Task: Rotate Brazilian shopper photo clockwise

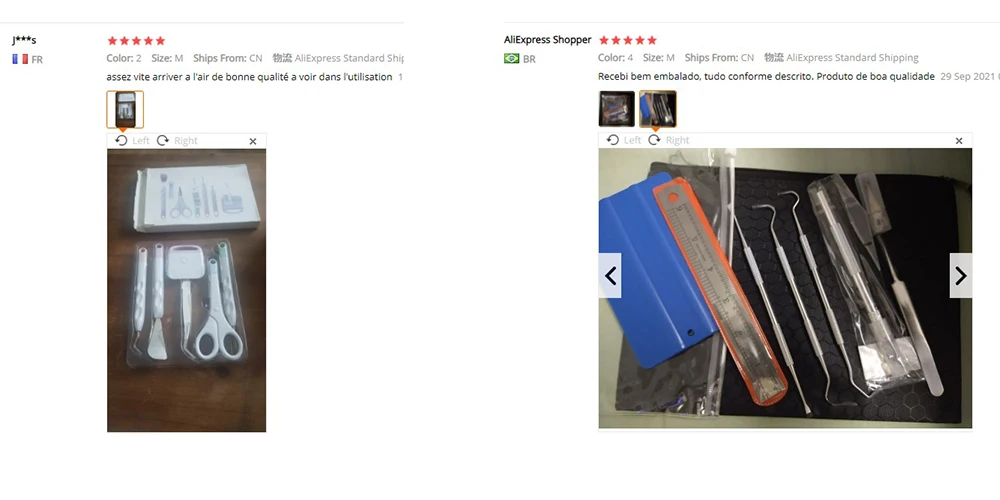Action: point(669,140)
